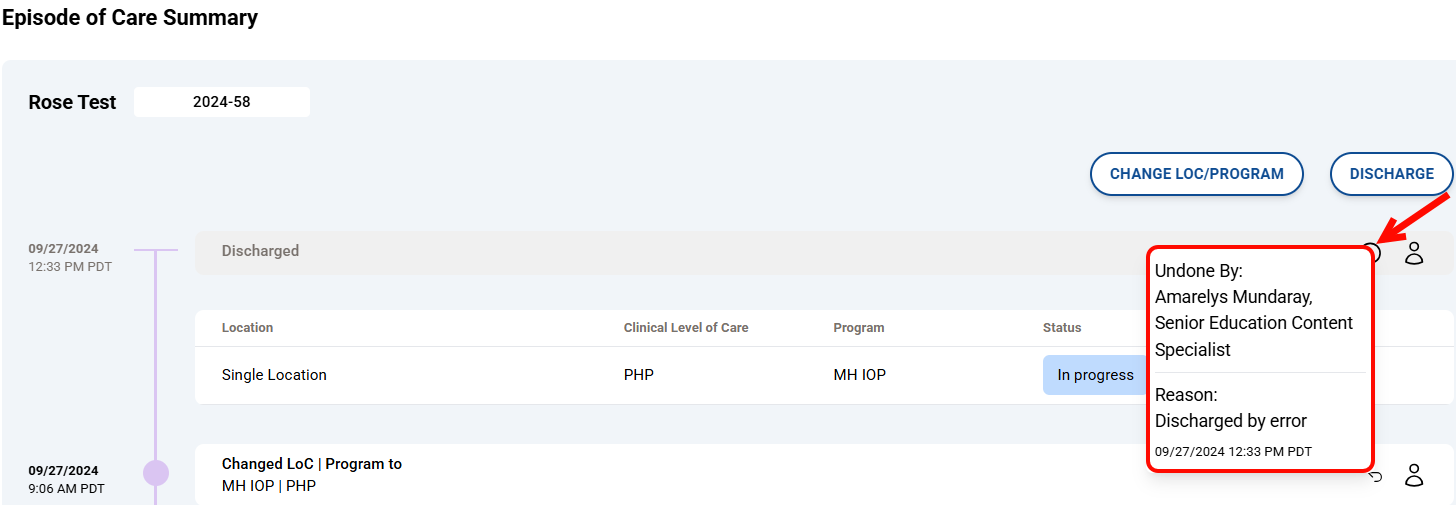Viewport: 1456px width, 505px height.
Task: Click the CHANGE LOC/PROGRAM button
Action: point(1196,174)
